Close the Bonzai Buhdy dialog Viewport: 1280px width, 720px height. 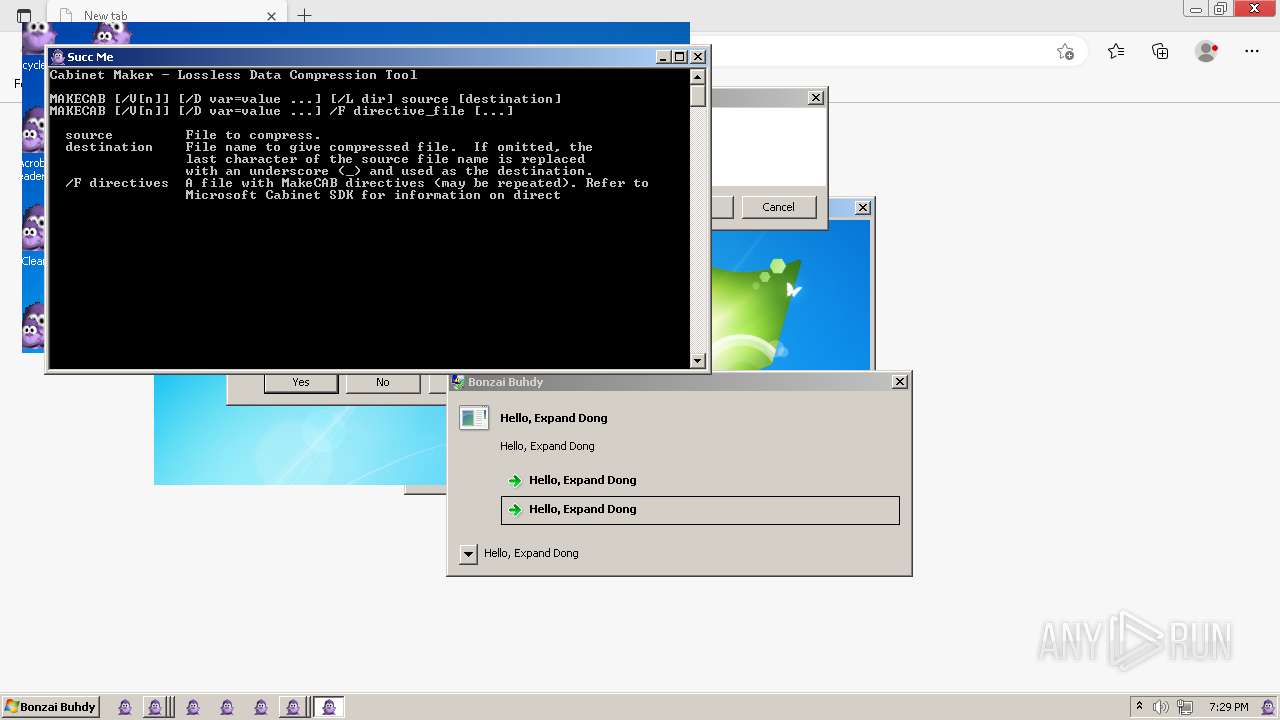899,382
